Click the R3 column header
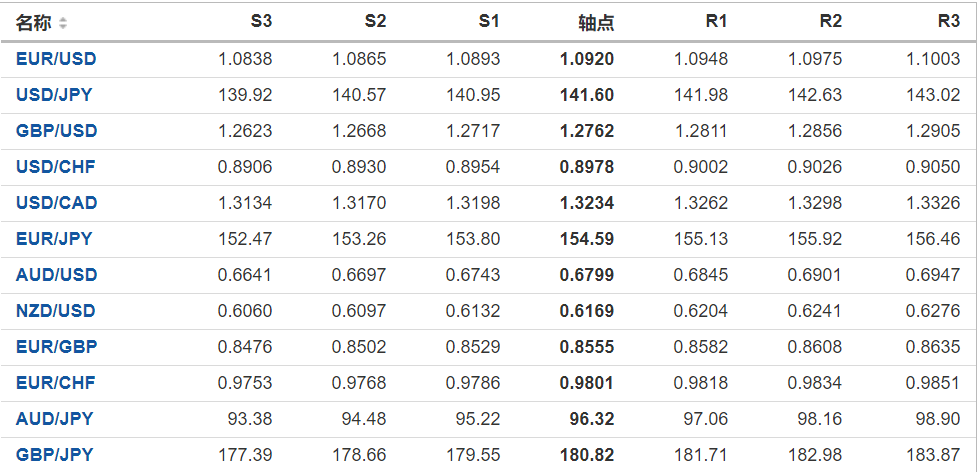The width and height of the screenshot is (978, 472). 949,21
